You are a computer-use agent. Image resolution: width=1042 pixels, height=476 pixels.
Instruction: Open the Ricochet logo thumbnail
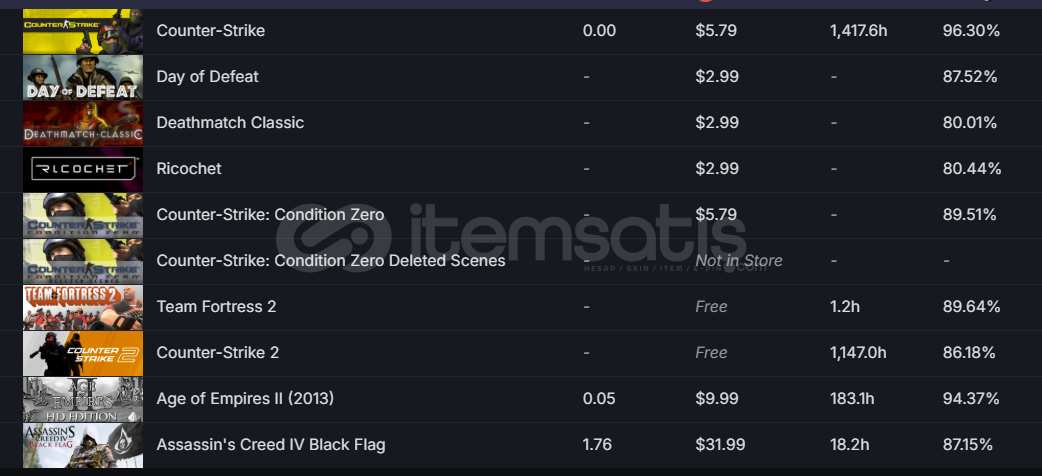pyautogui.click(x=83, y=169)
